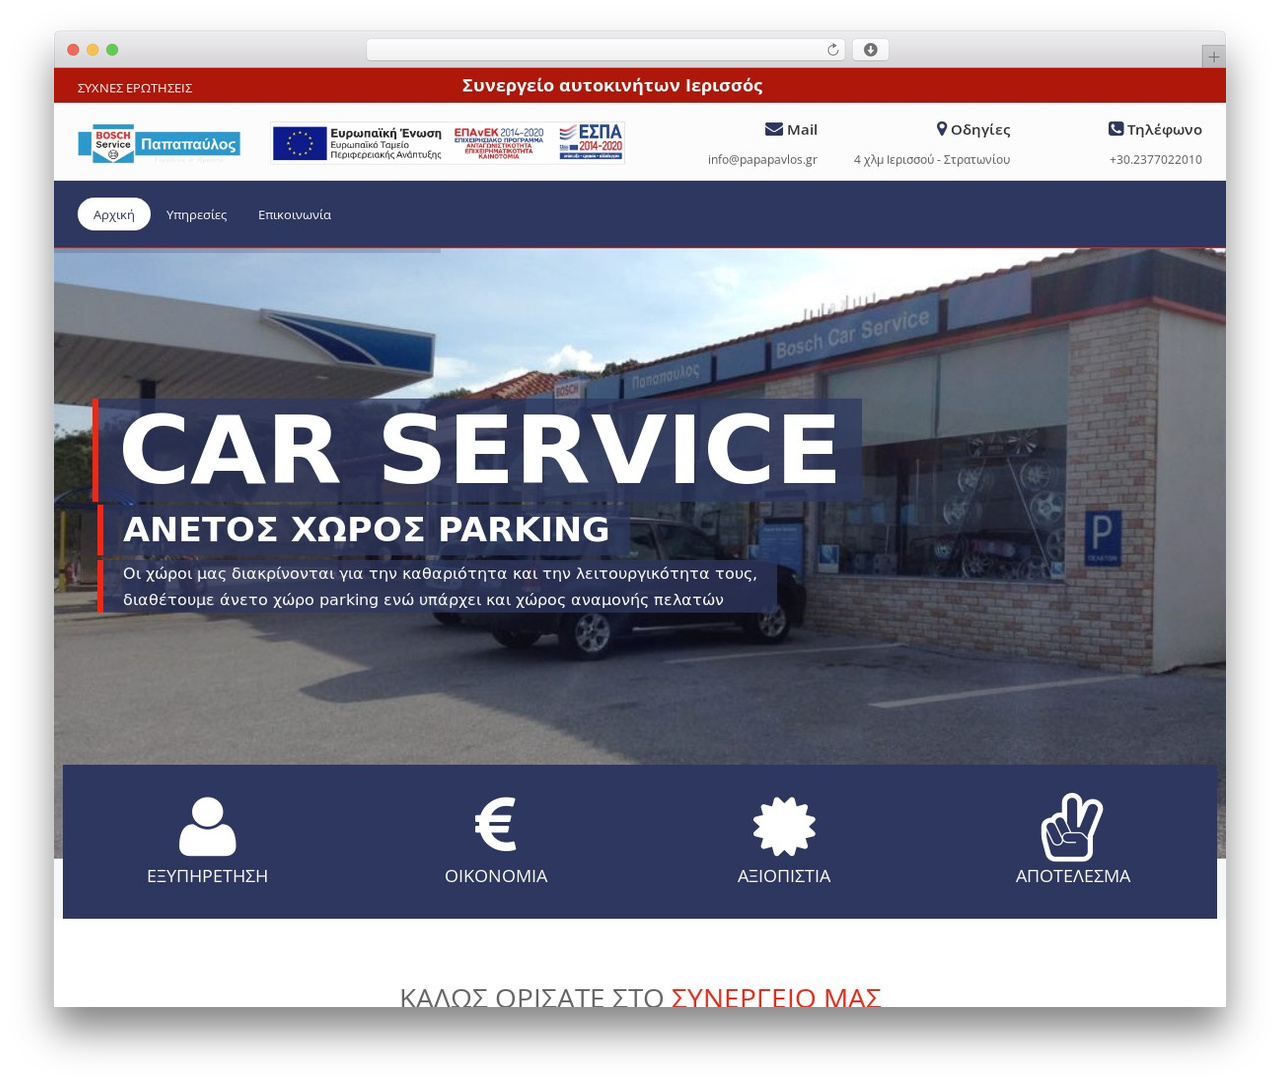
Task: Click the phone icon beside Τηλέφωνο
Action: [1116, 129]
